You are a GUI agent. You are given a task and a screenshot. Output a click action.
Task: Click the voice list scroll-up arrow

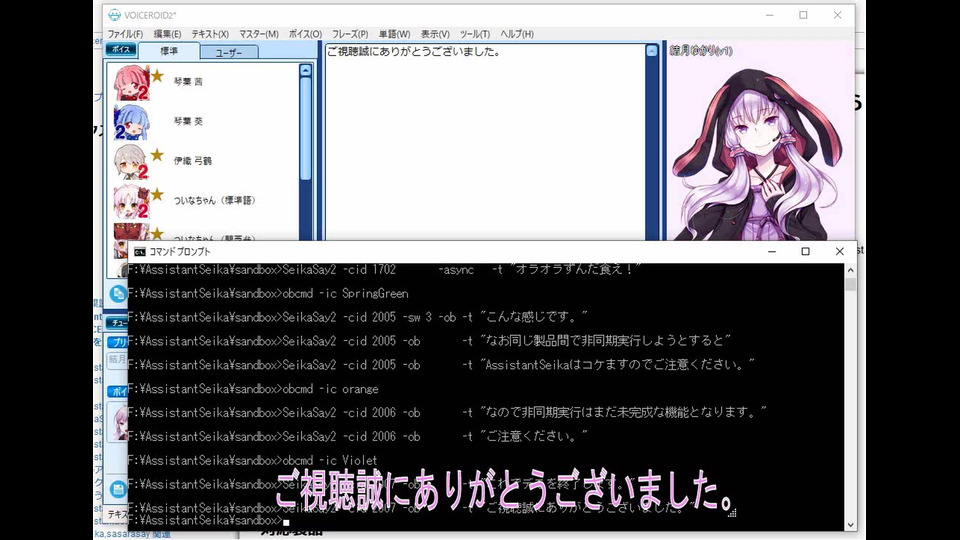tap(306, 70)
